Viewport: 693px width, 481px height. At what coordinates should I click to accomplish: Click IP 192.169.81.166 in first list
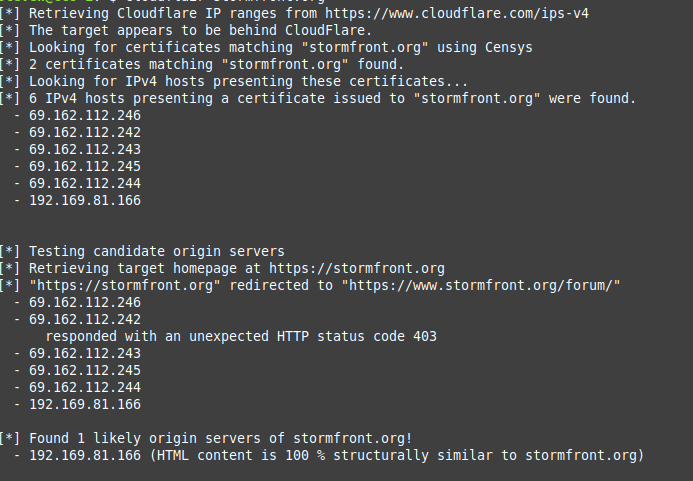pyautogui.click(x=85, y=200)
